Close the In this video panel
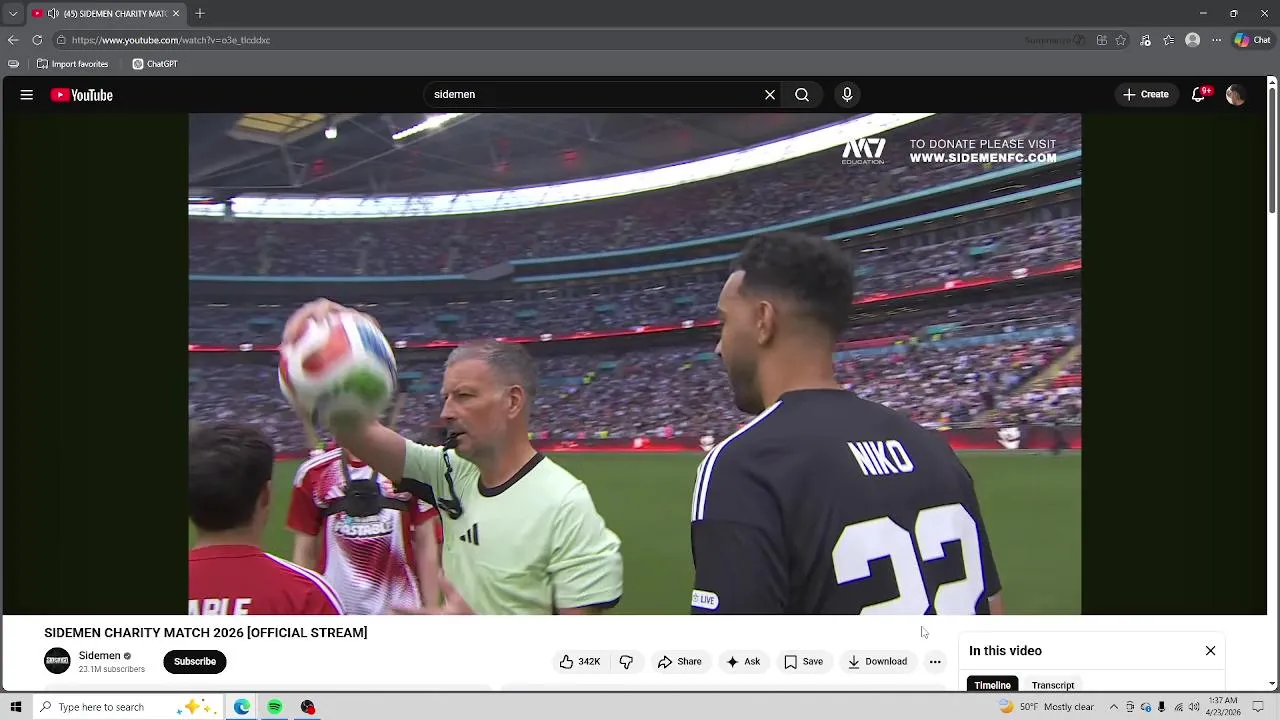The height and width of the screenshot is (720, 1280). pyautogui.click(x=1210, y=651)
